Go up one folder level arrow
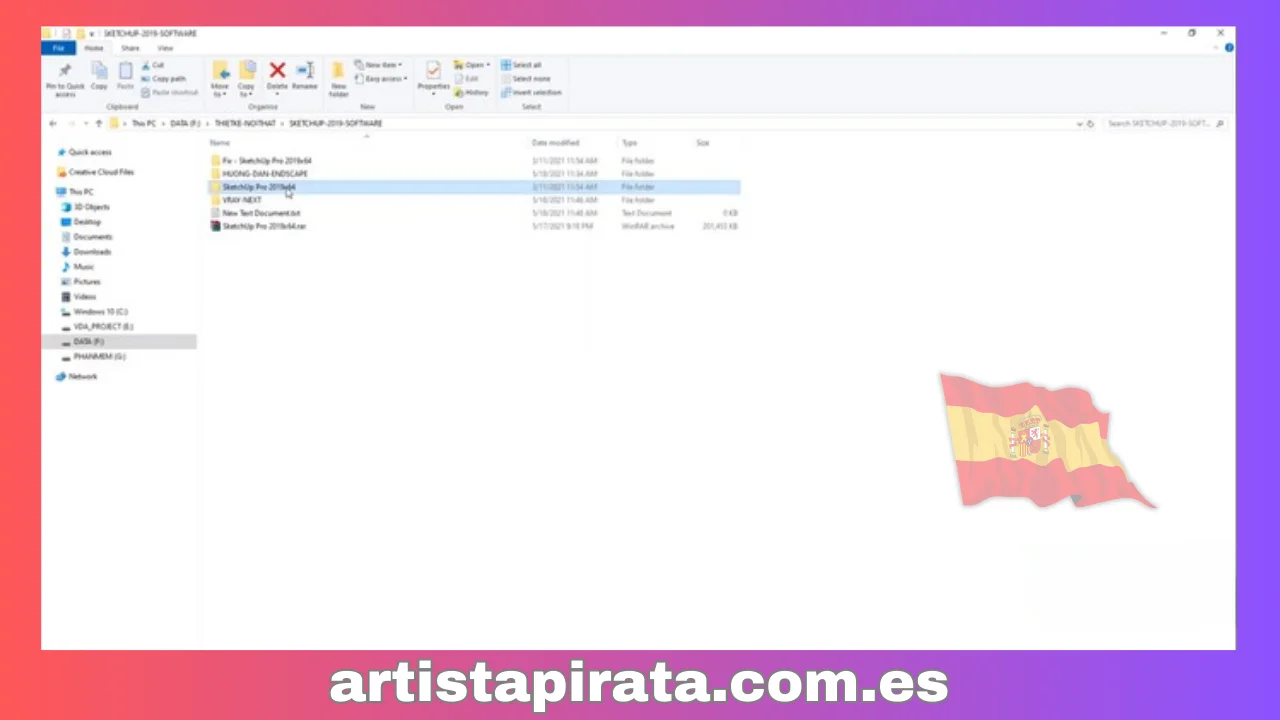1280x720 pixels. 98,123
